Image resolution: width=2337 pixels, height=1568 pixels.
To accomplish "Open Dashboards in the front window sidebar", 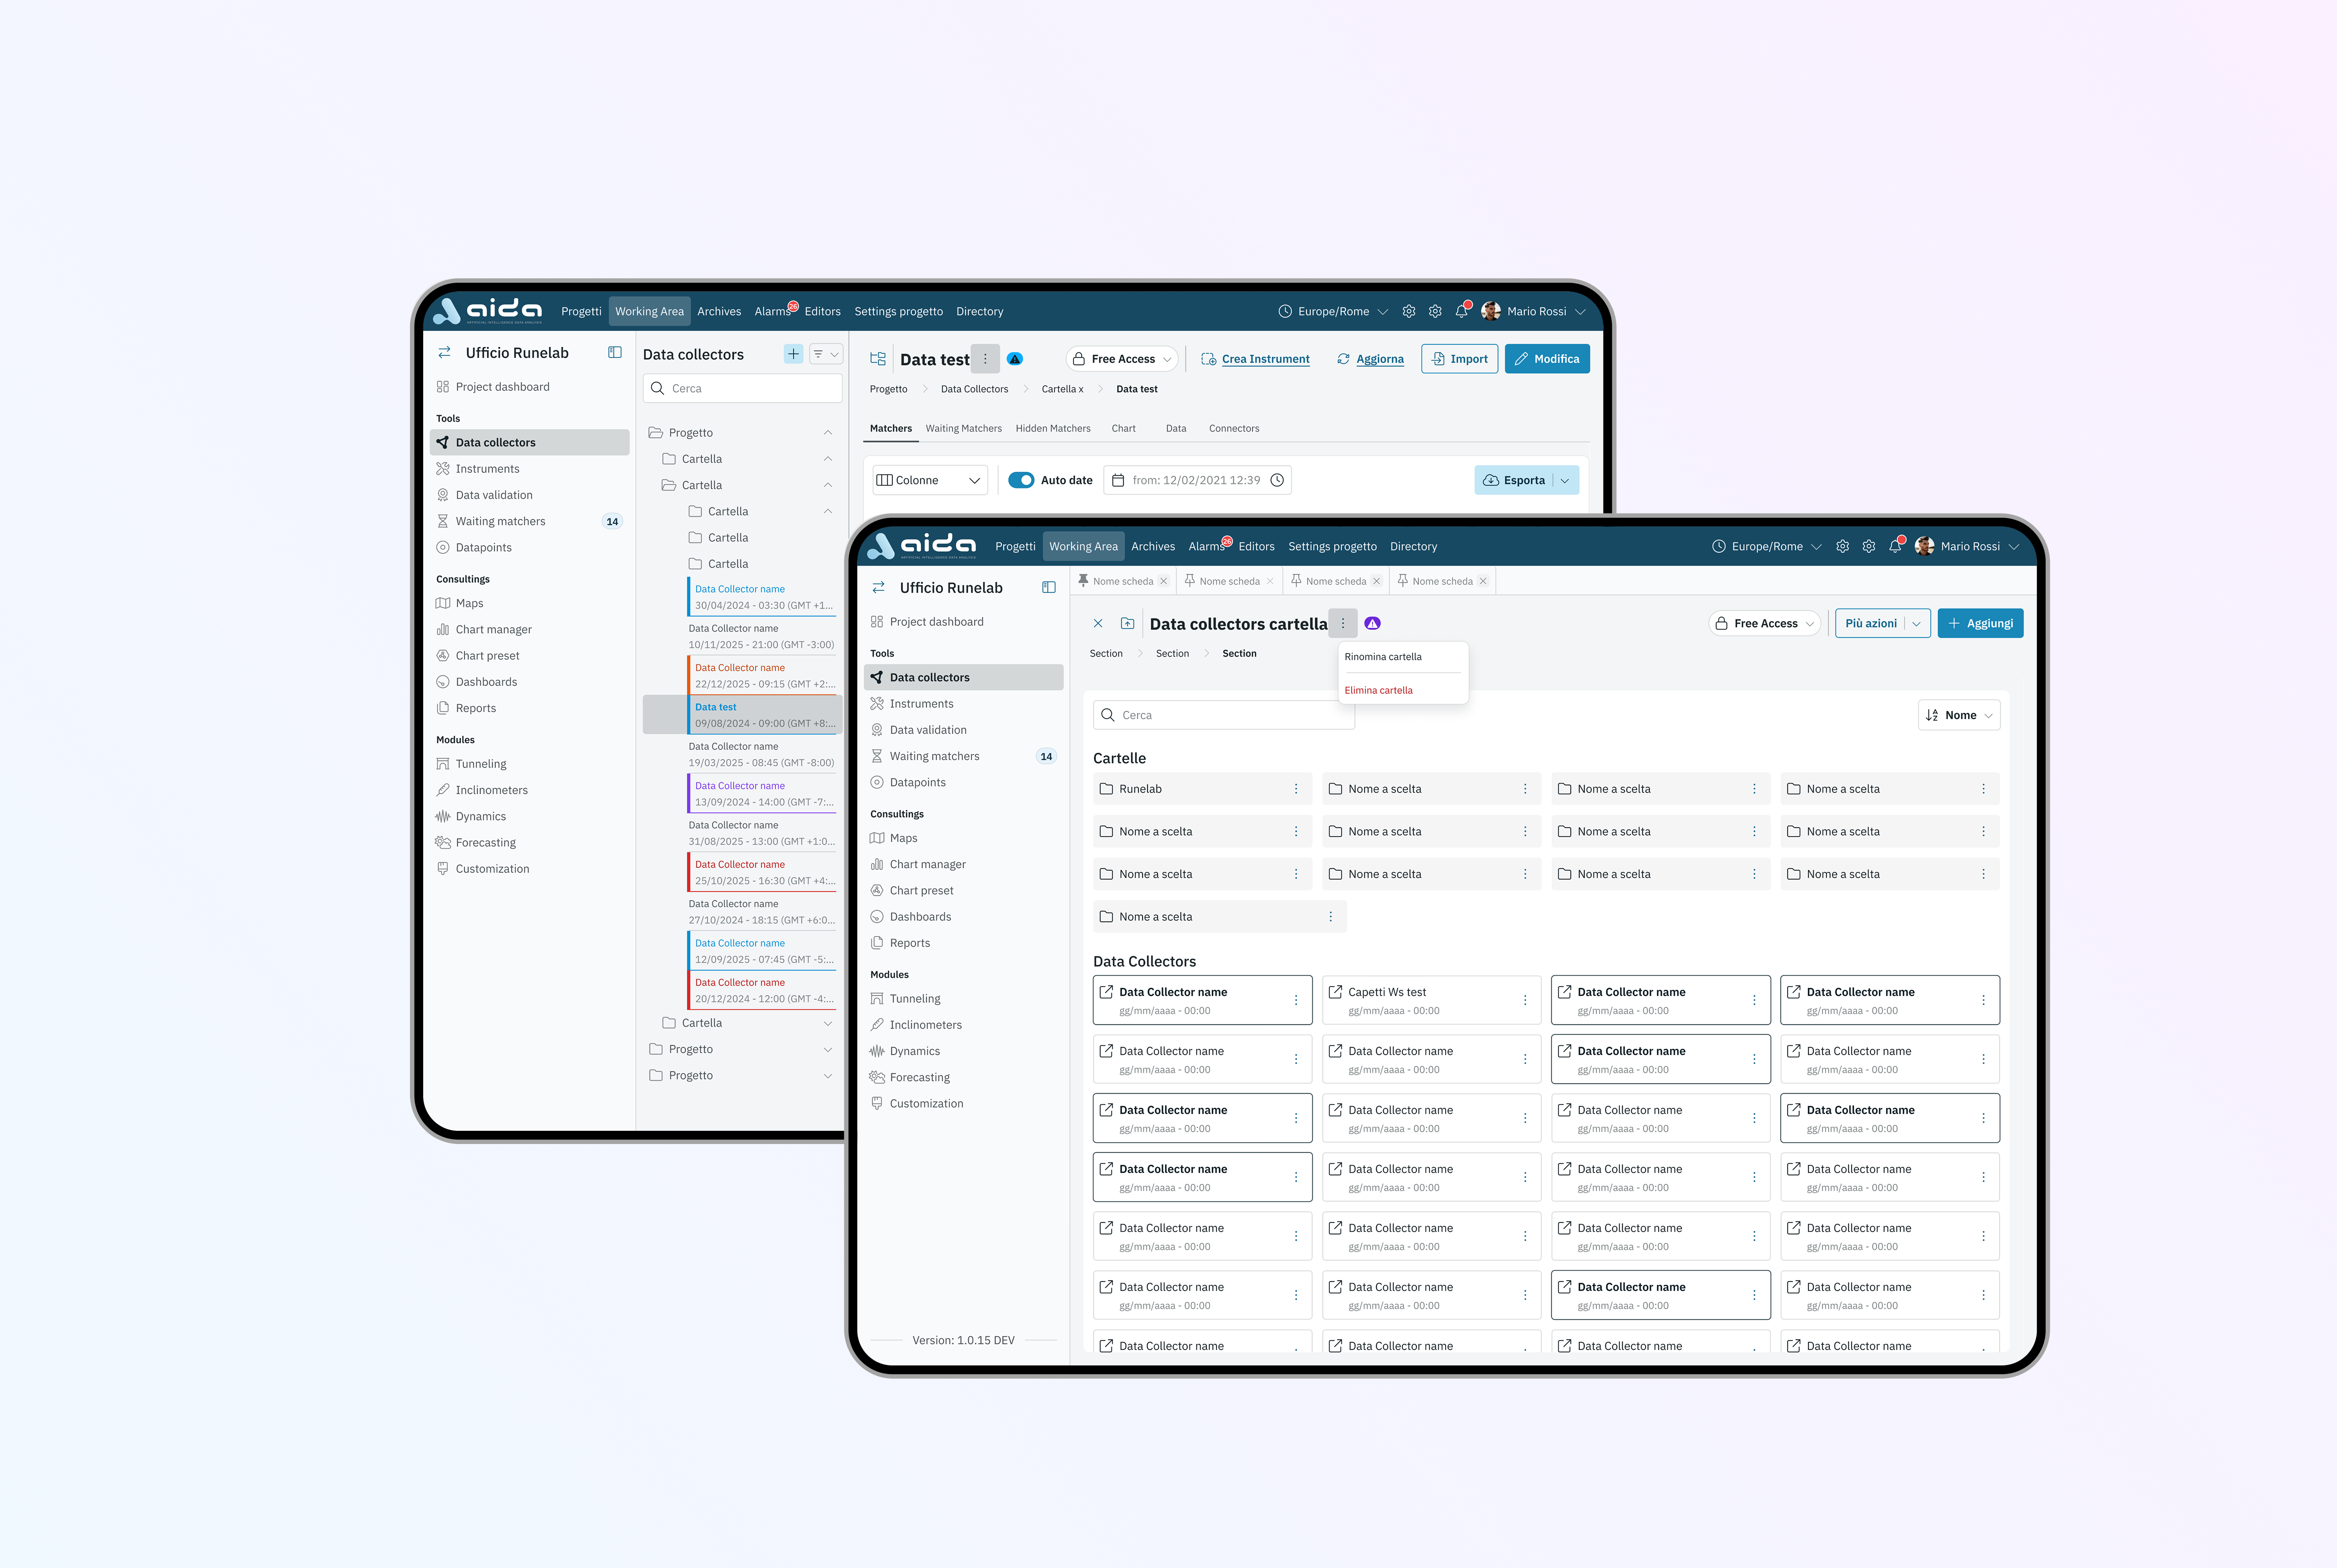I will coord(964,917).
